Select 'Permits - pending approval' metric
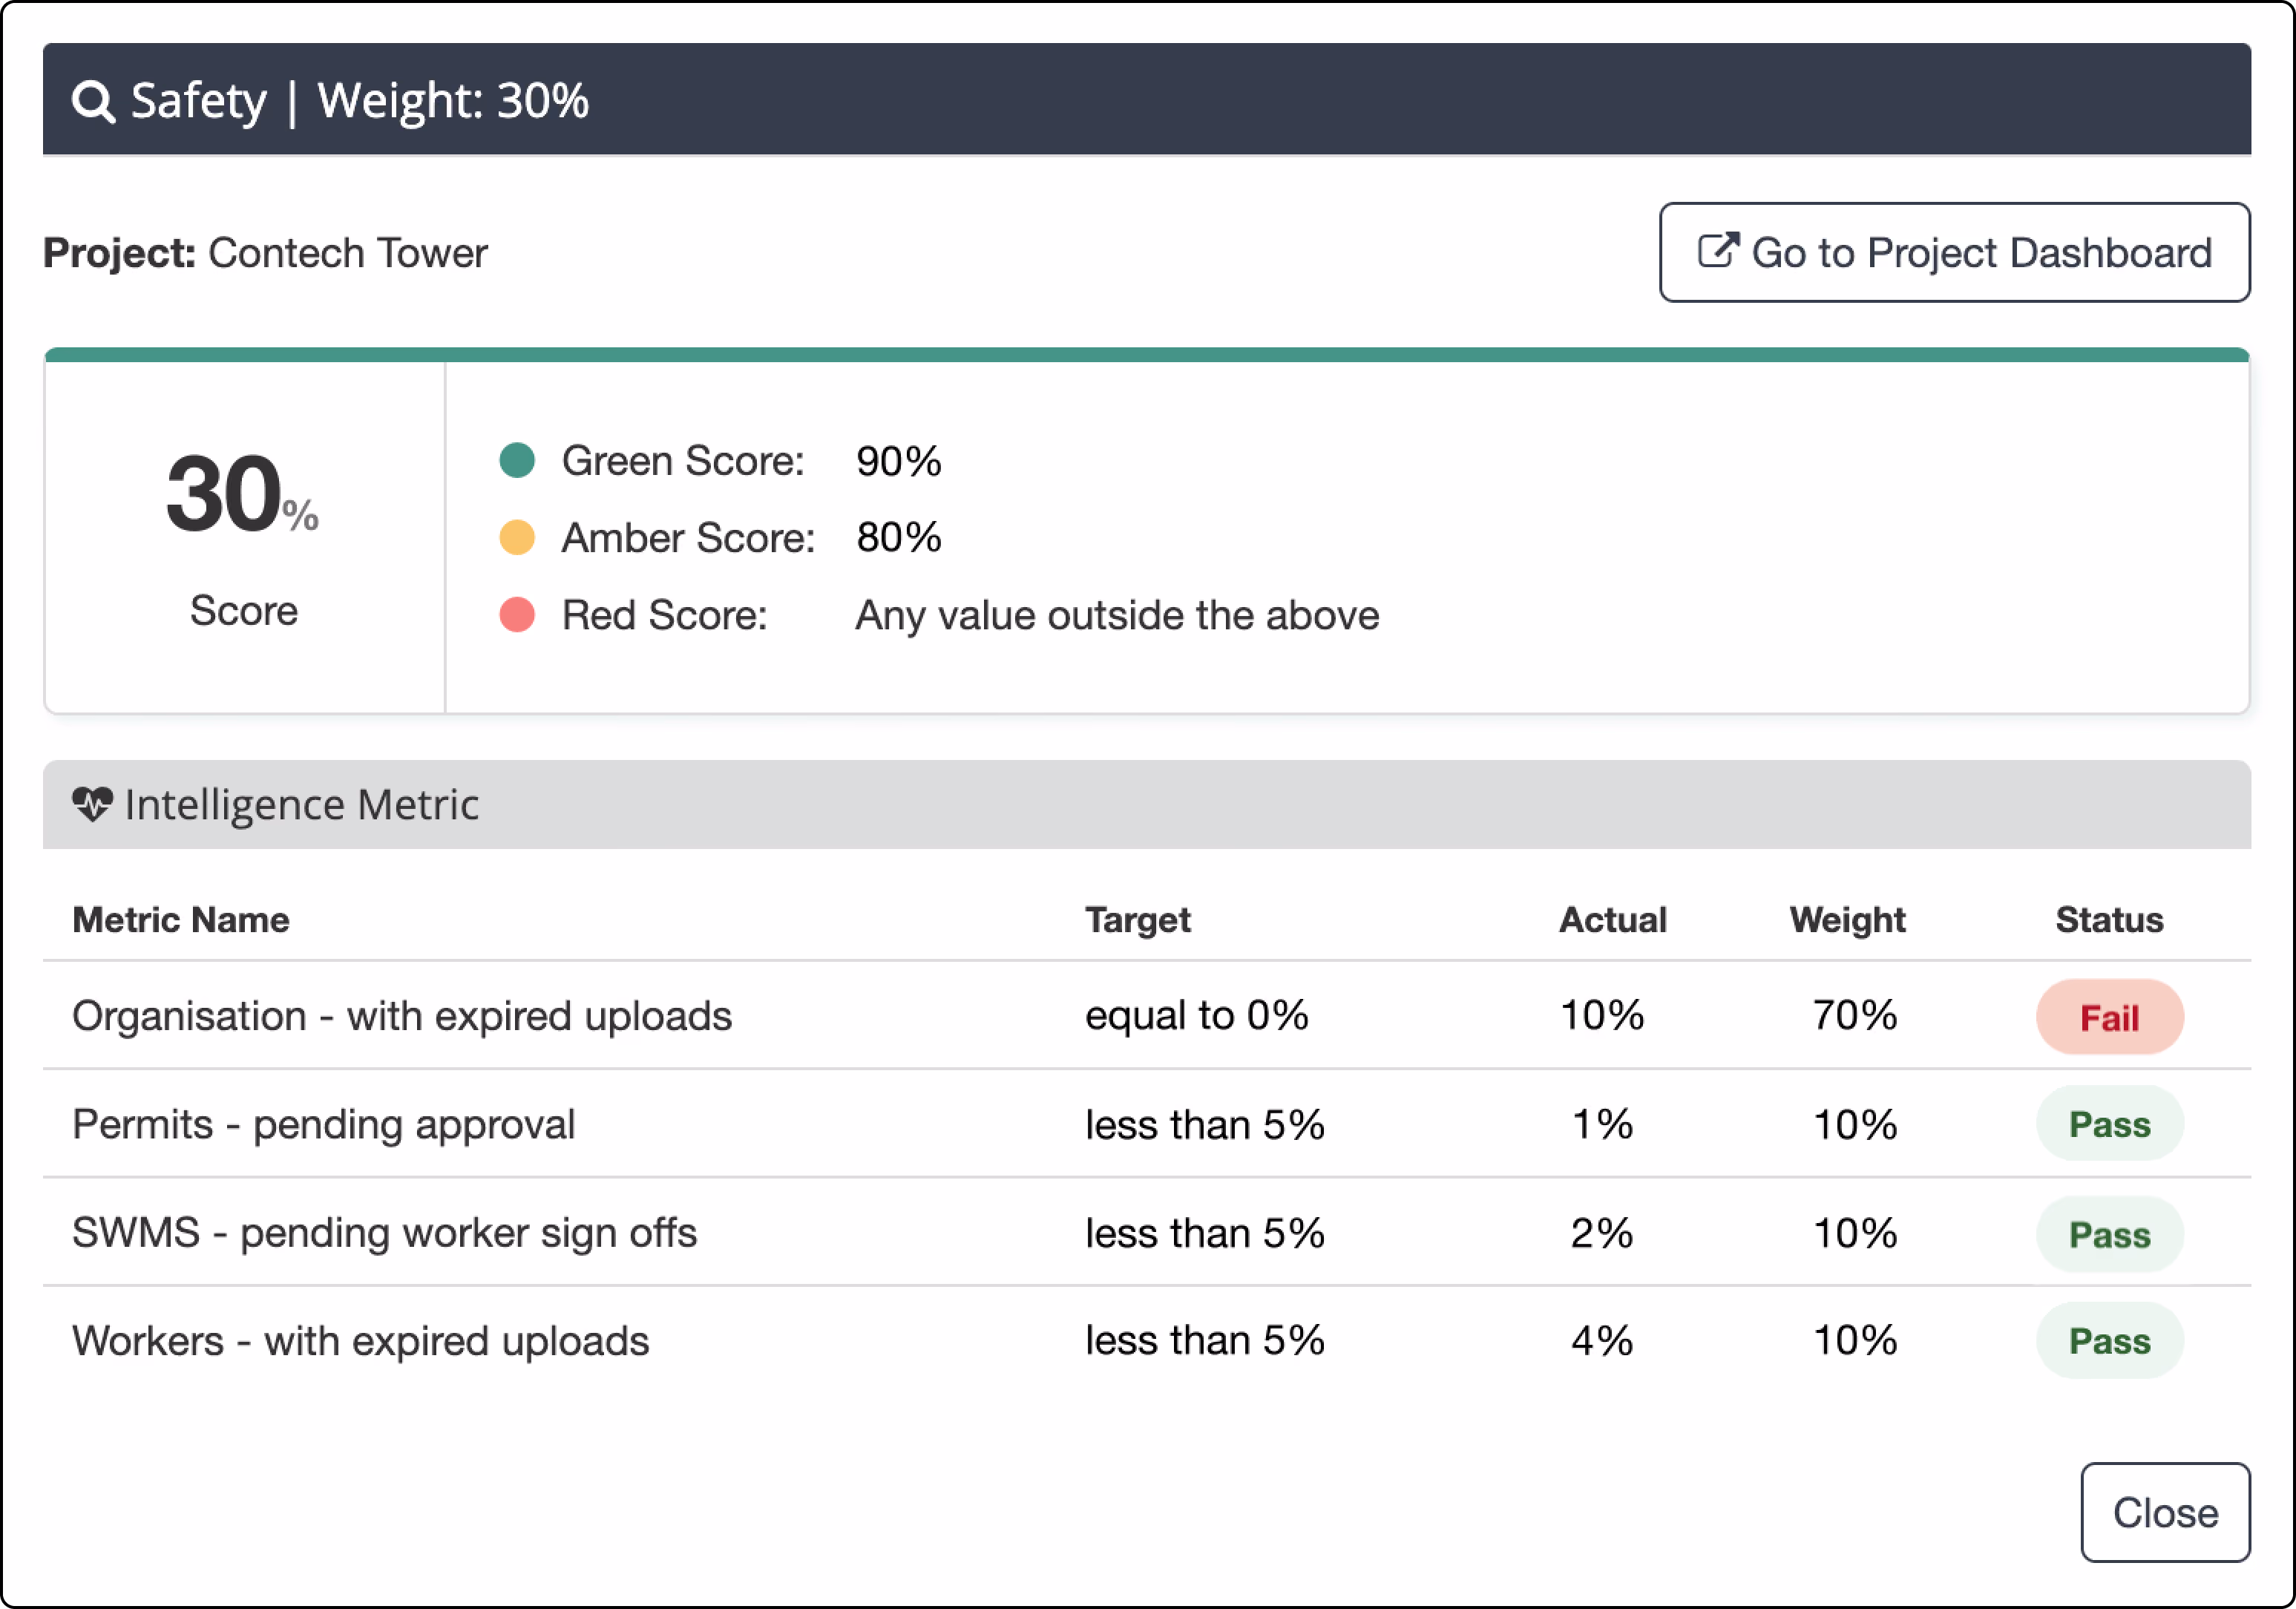Screen dimensions: 2296x1609 (x=324, y=1124)
